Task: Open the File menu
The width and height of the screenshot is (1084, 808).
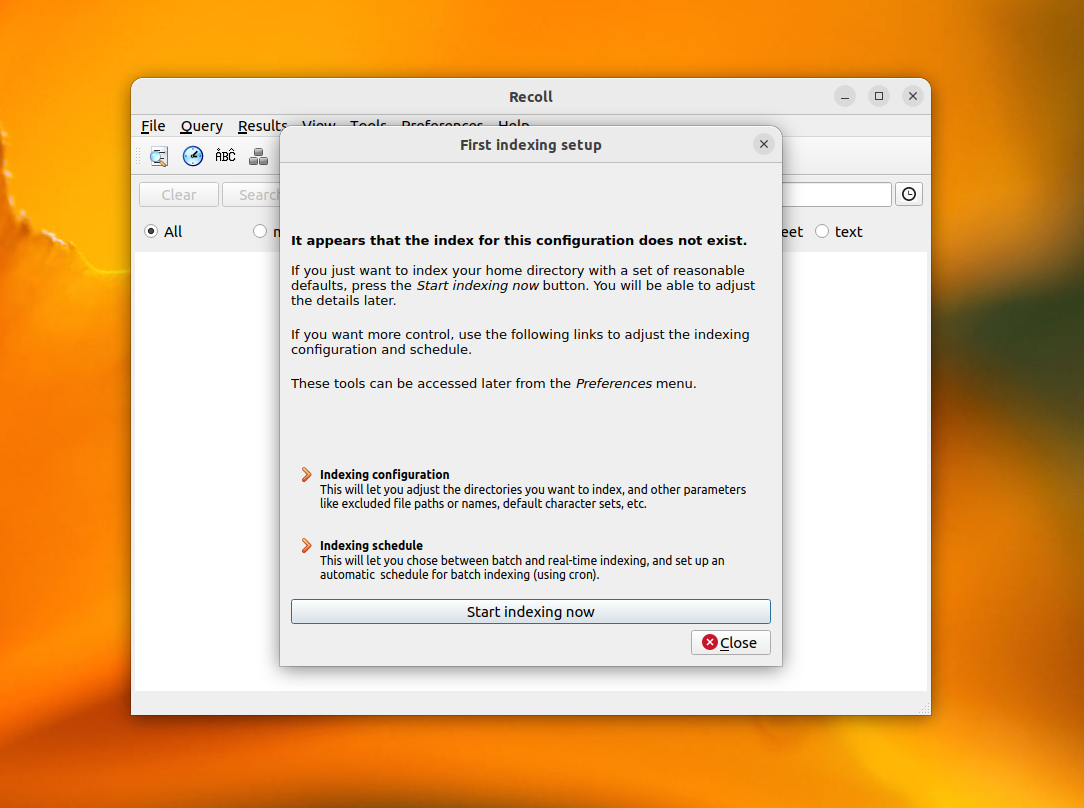Action: (x=153, y=126)
